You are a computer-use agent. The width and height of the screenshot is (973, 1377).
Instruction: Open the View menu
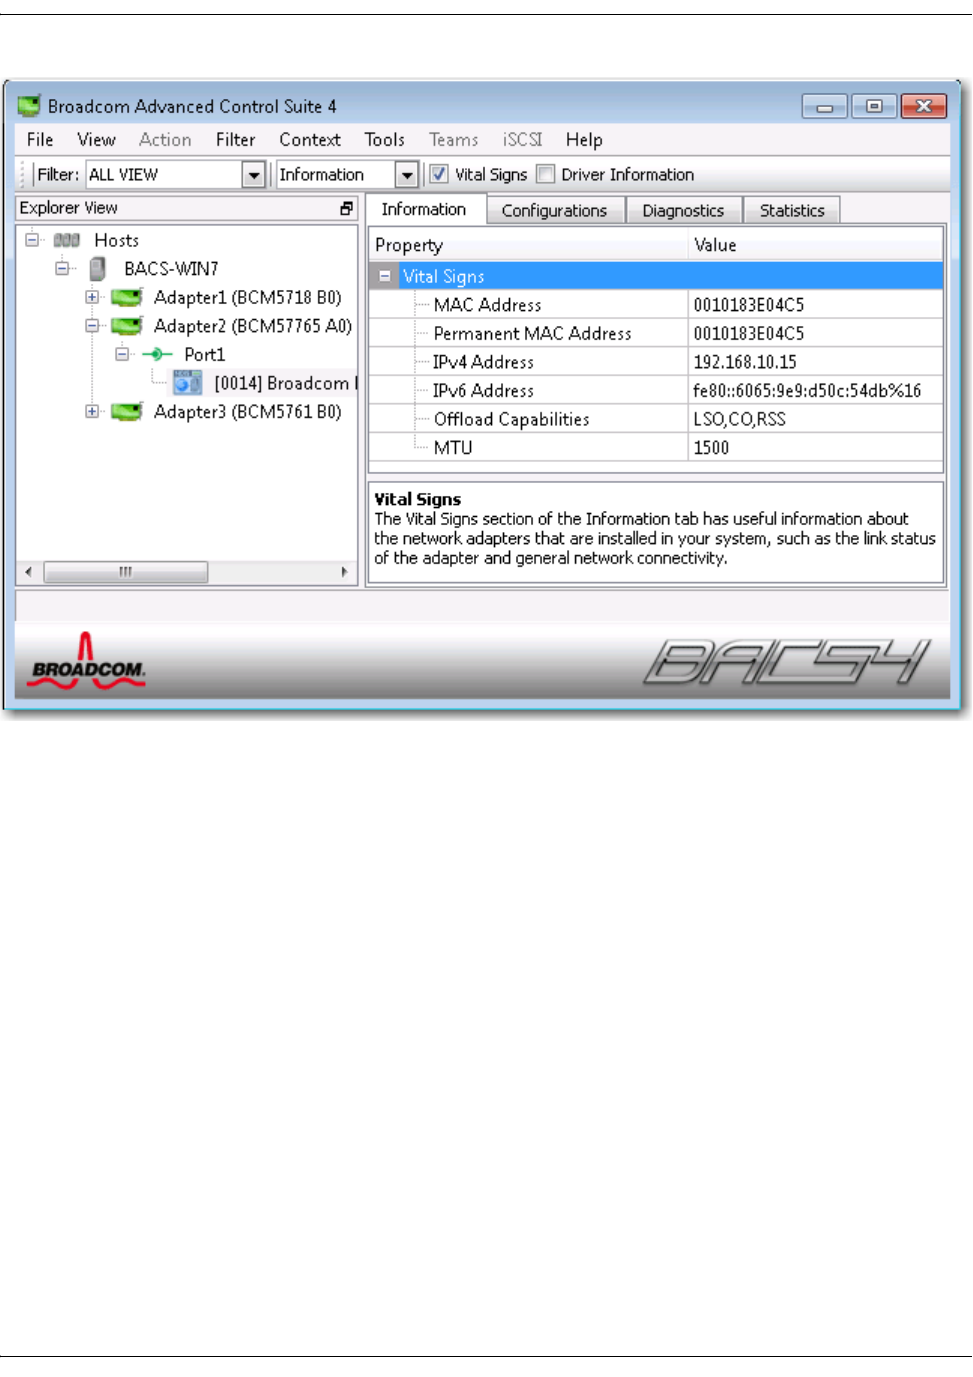[97, 140]
